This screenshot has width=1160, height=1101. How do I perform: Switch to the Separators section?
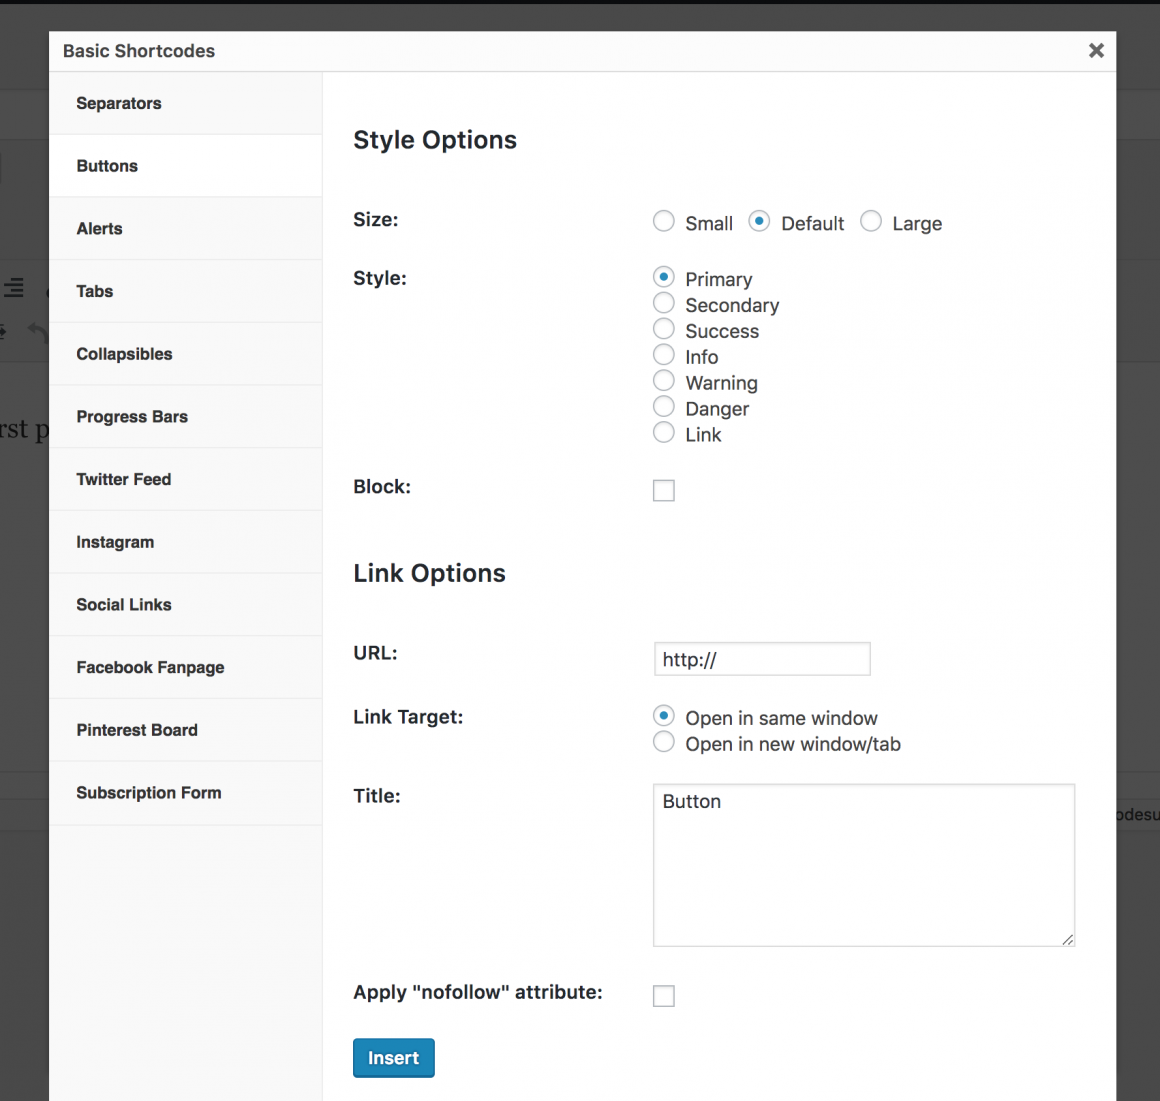pos(119,103)
